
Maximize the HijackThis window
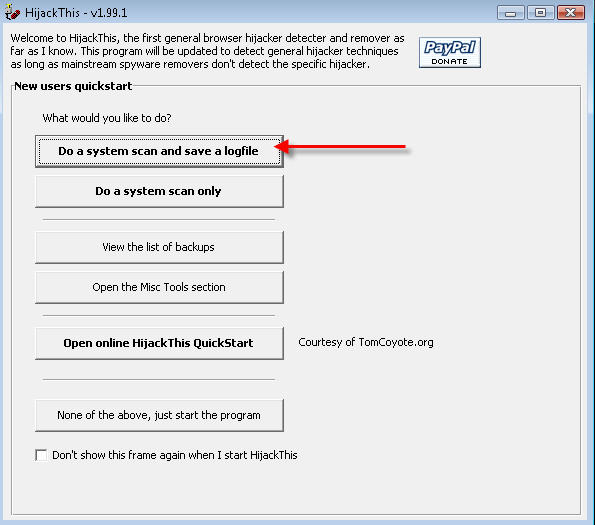click(x=540, y=13)
